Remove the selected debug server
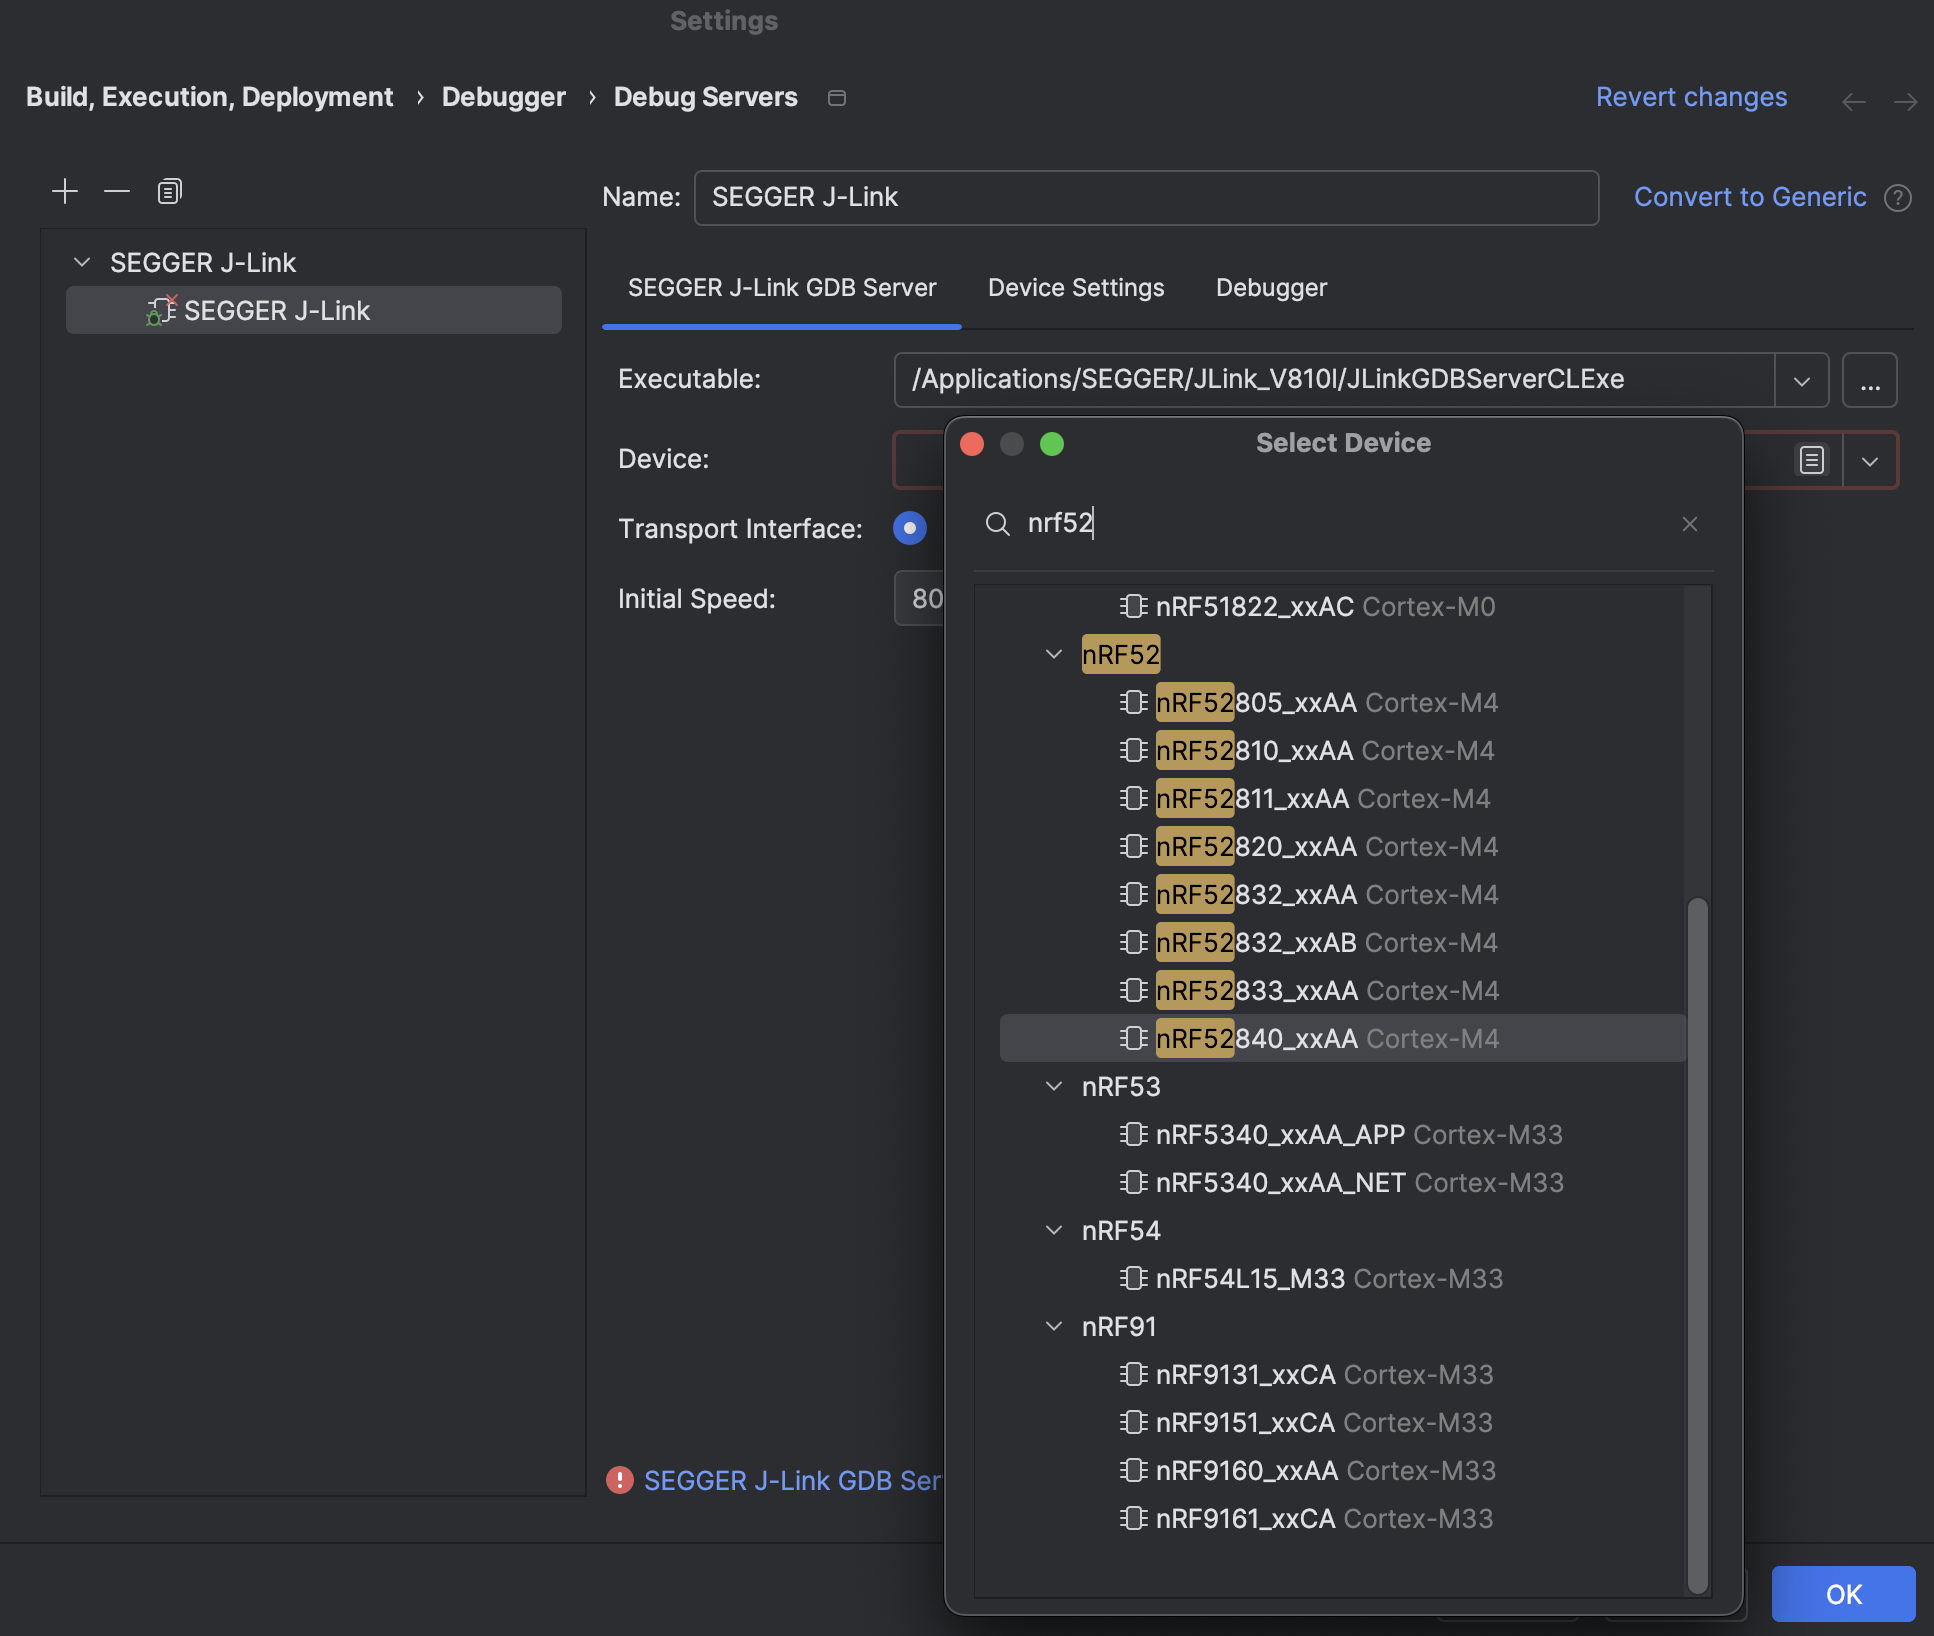This screenshot has width=1934, height=1636. click(x=116, y=191)
